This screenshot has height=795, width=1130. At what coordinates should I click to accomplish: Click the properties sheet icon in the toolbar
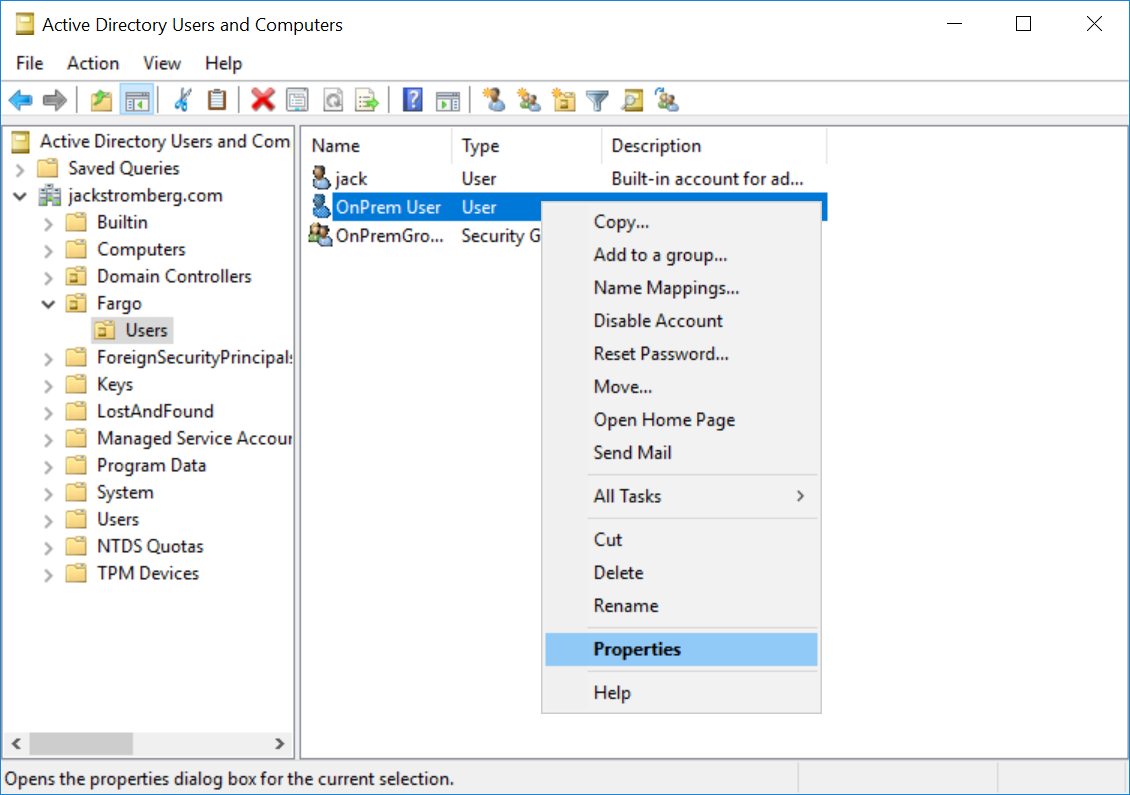297,99
